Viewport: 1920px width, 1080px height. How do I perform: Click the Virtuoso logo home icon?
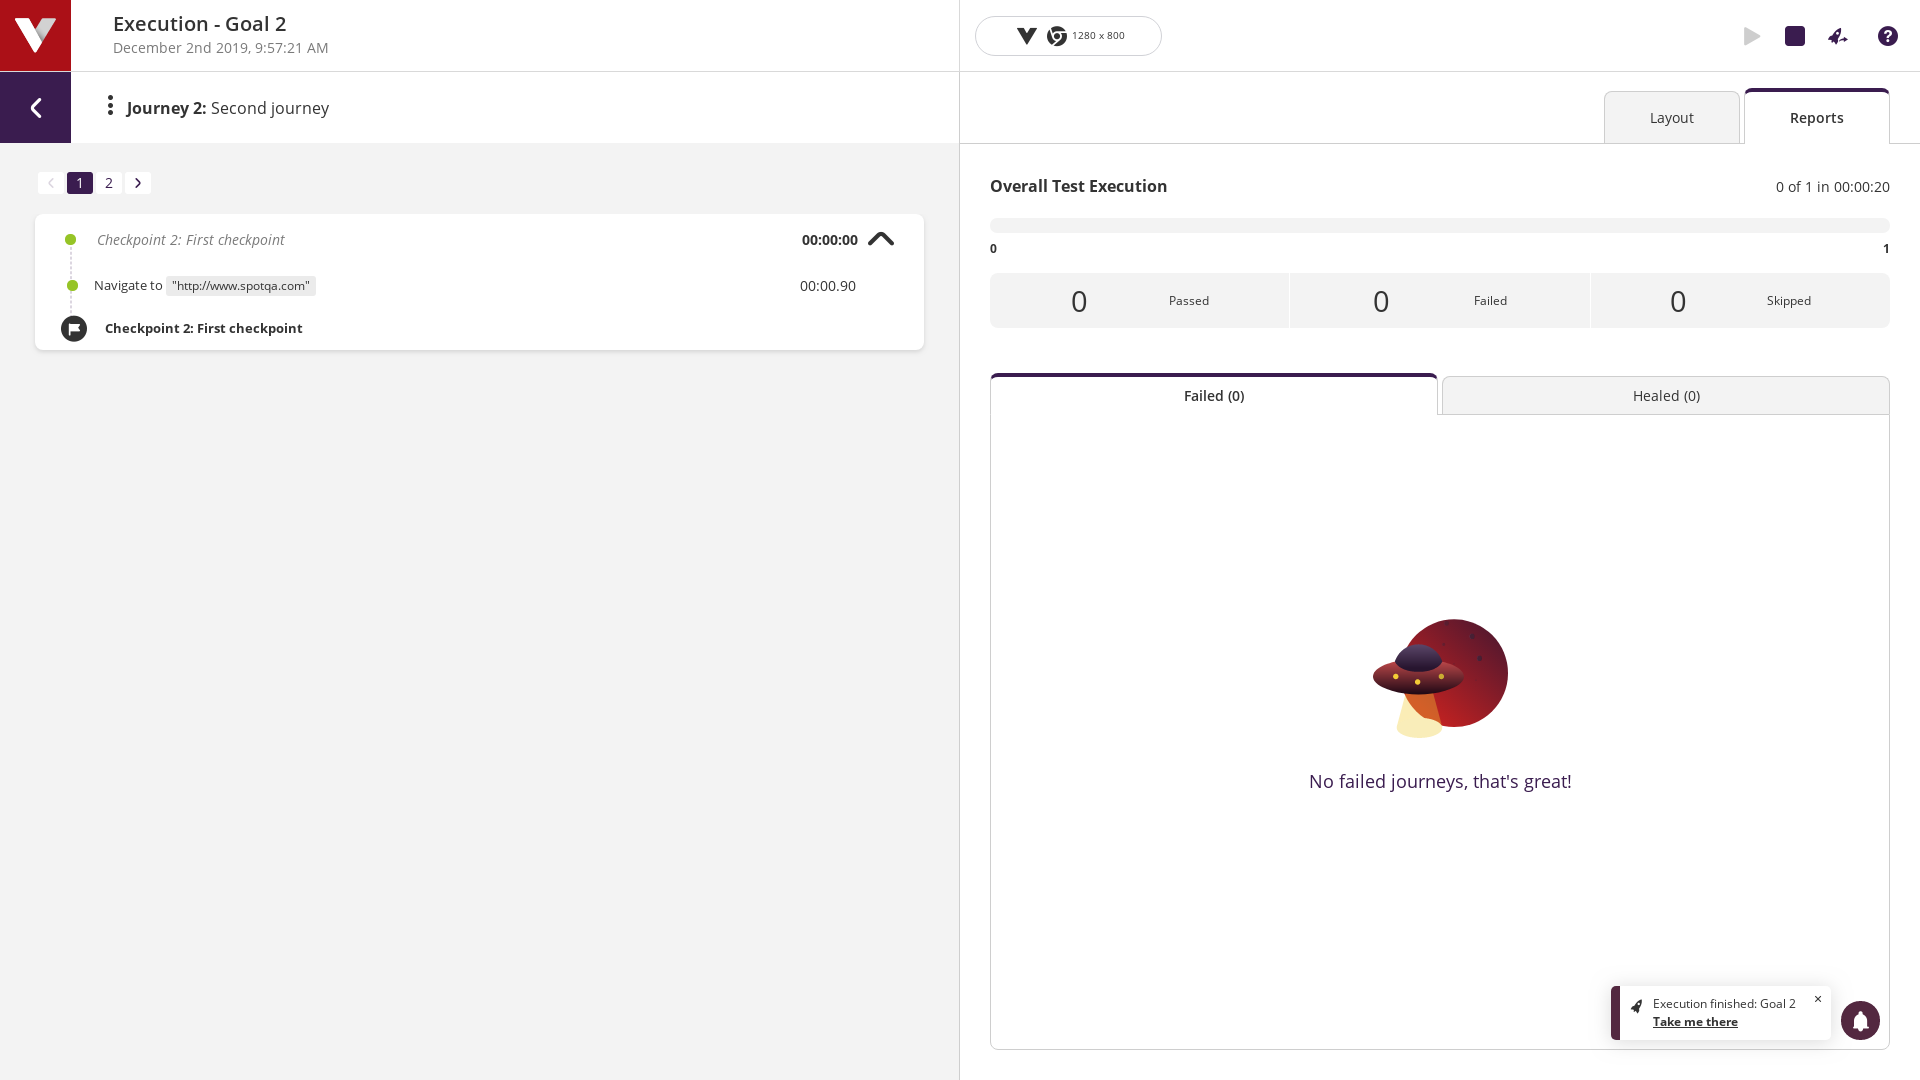(x=35, y=35)
